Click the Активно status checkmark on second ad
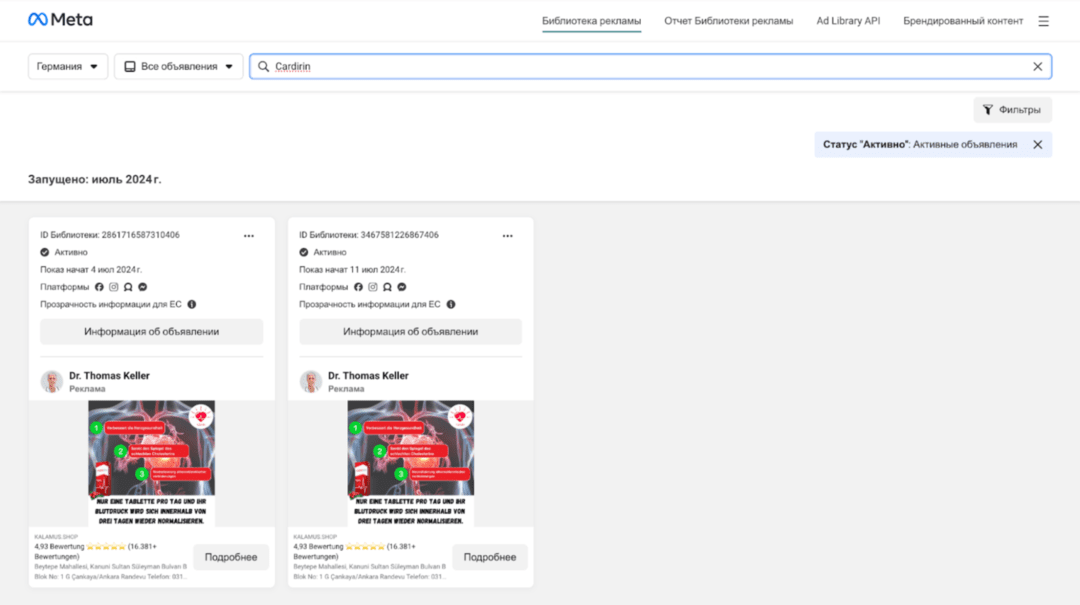 (x=303, y=252)
